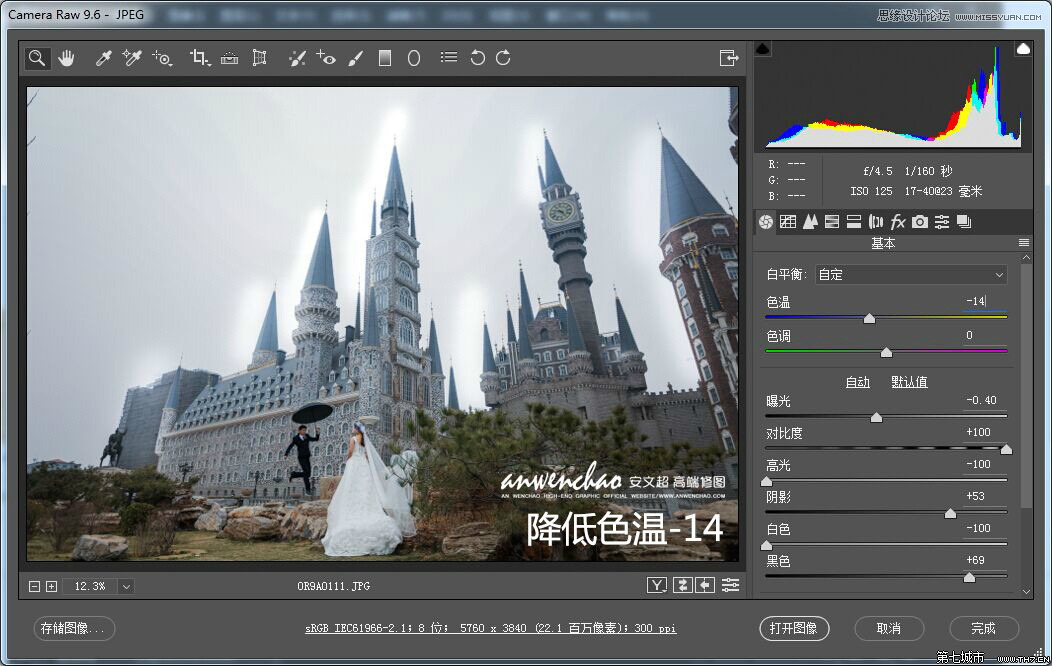
Task: Click the 默认值 default link
Action: tap(909, 382)
